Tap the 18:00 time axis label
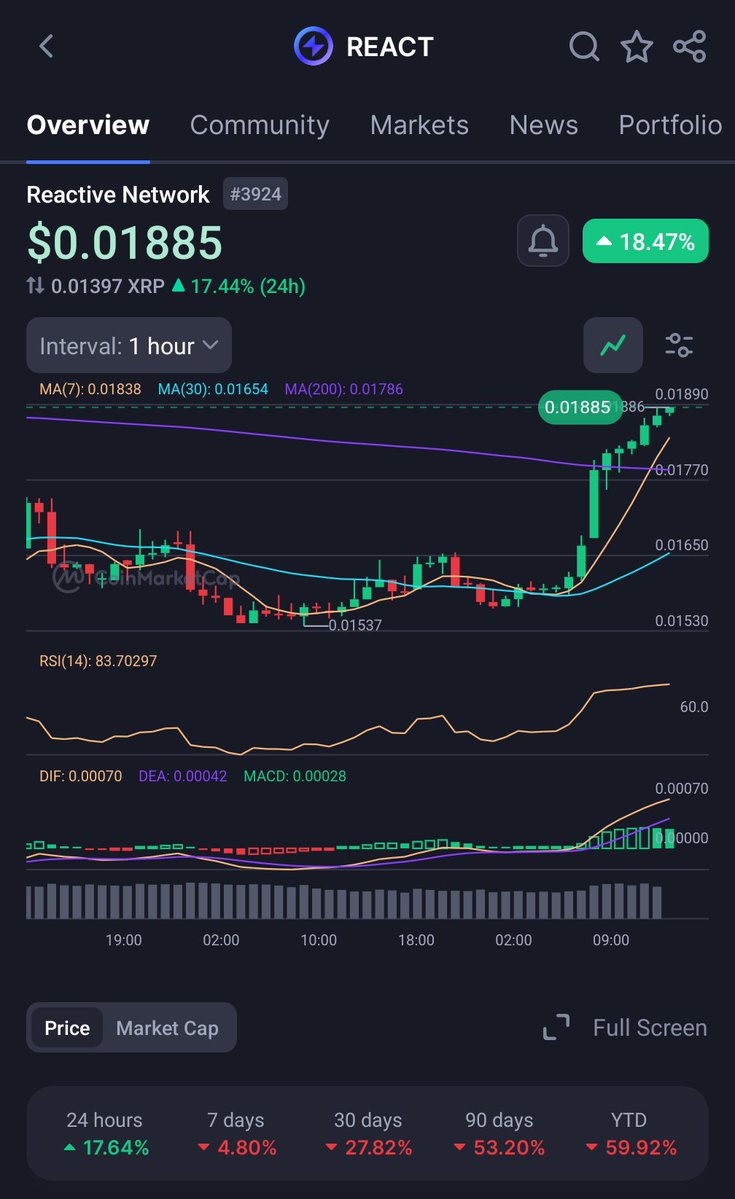 pos(416,940)
